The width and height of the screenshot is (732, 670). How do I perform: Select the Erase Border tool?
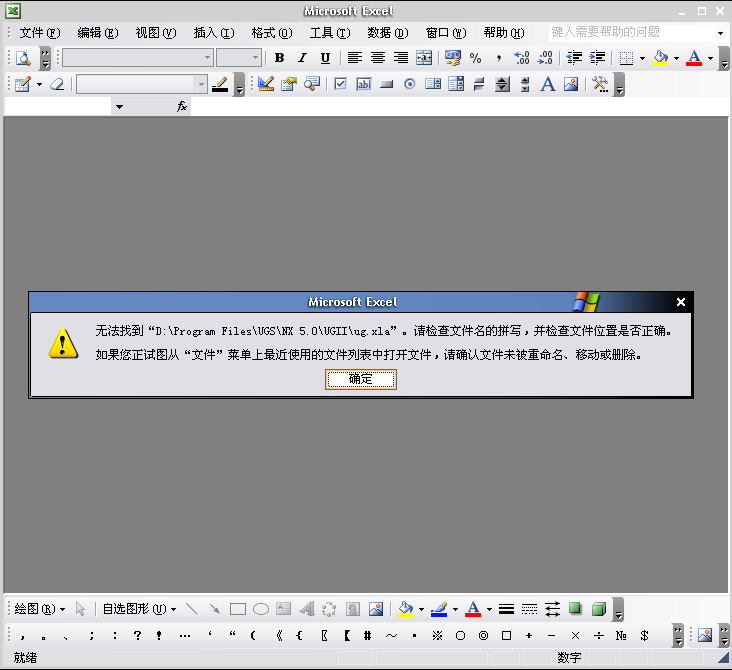57,85
